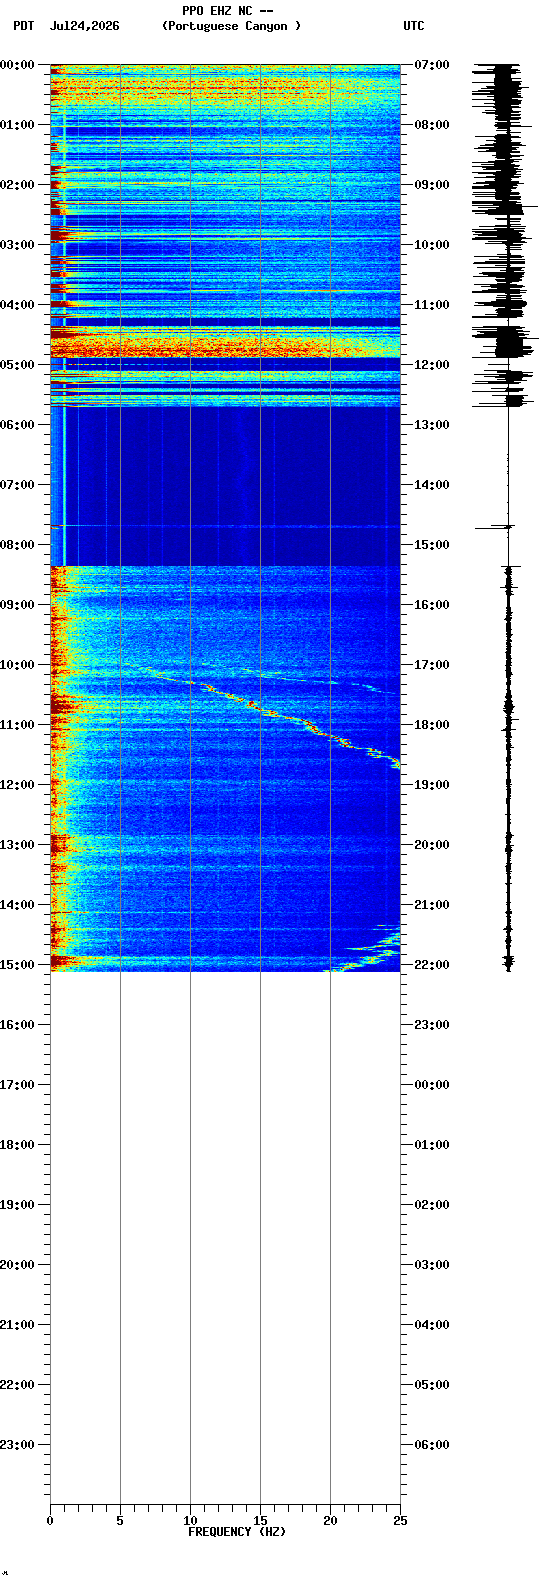
Task: Click the waveform spike near 07:40 PDT in the seismogram
Action: coord(494,526)
